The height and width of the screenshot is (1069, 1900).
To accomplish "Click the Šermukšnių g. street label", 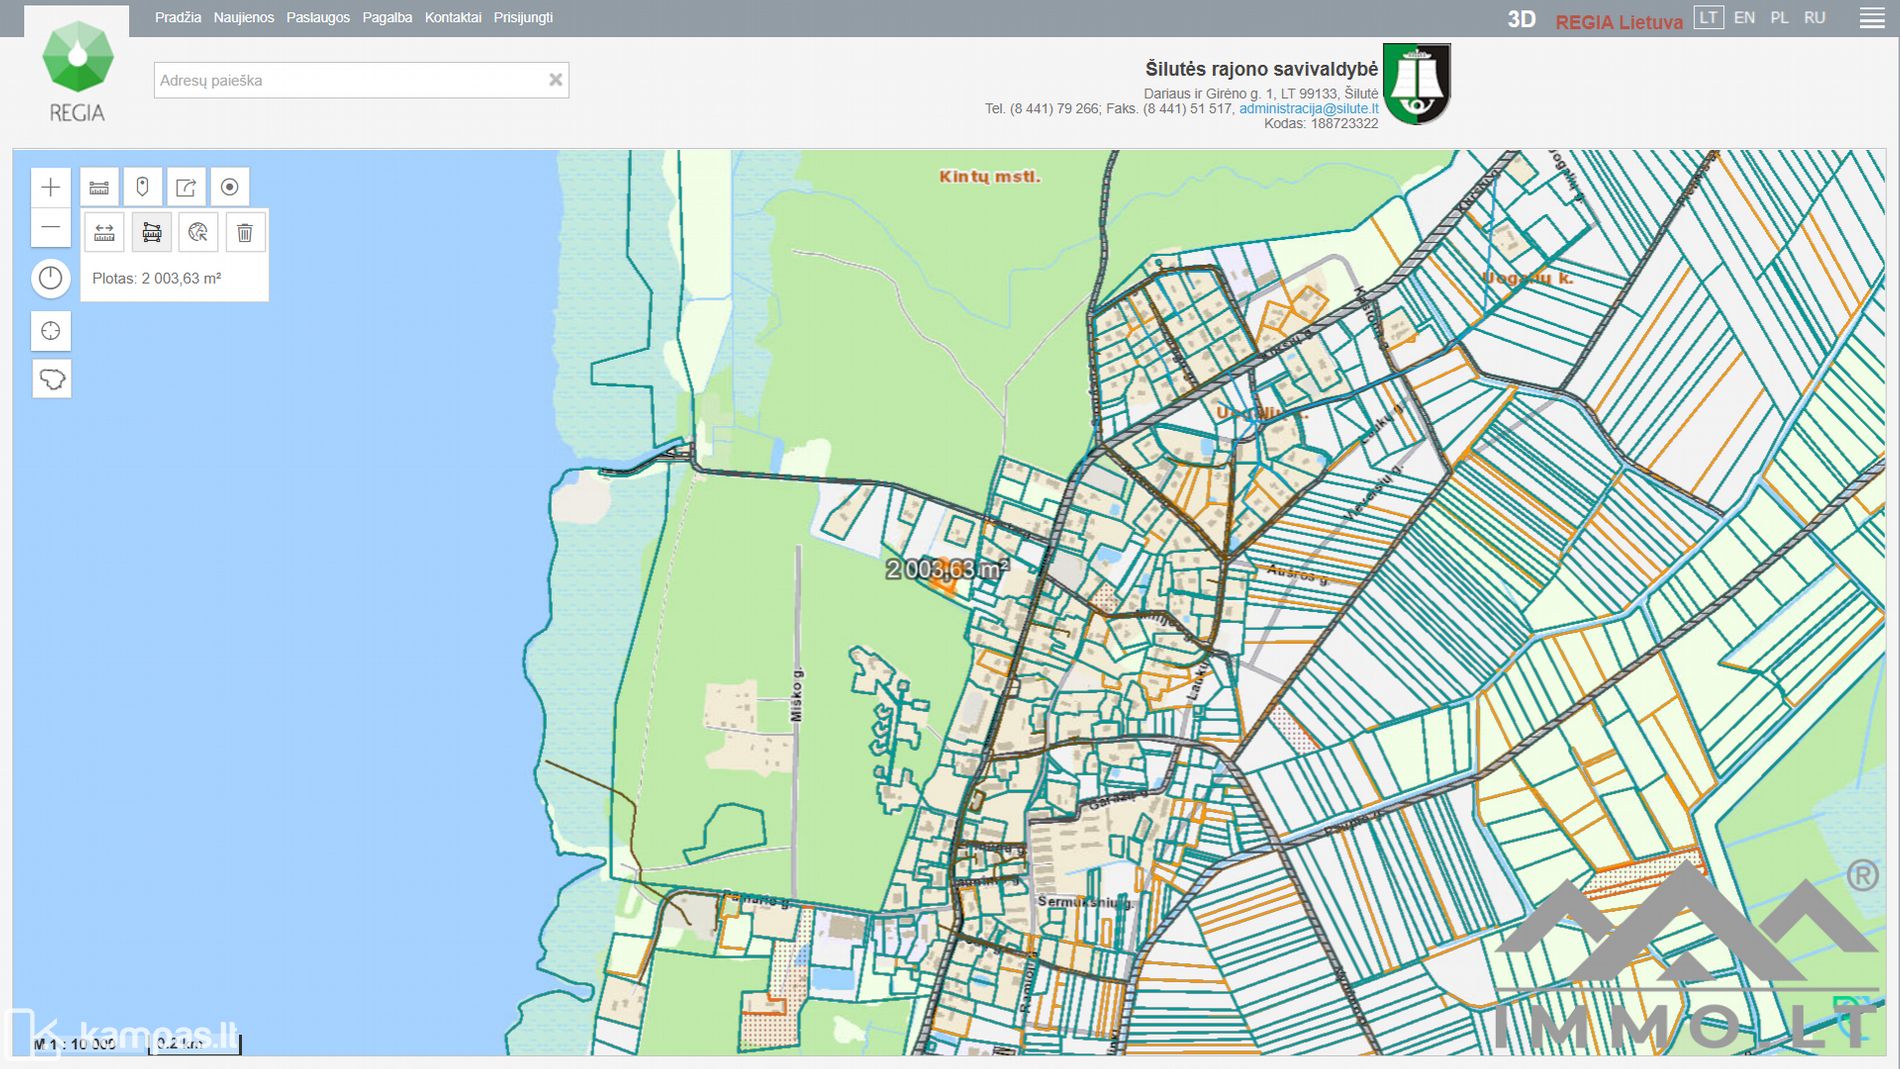I will click(x=1085, y=902).
